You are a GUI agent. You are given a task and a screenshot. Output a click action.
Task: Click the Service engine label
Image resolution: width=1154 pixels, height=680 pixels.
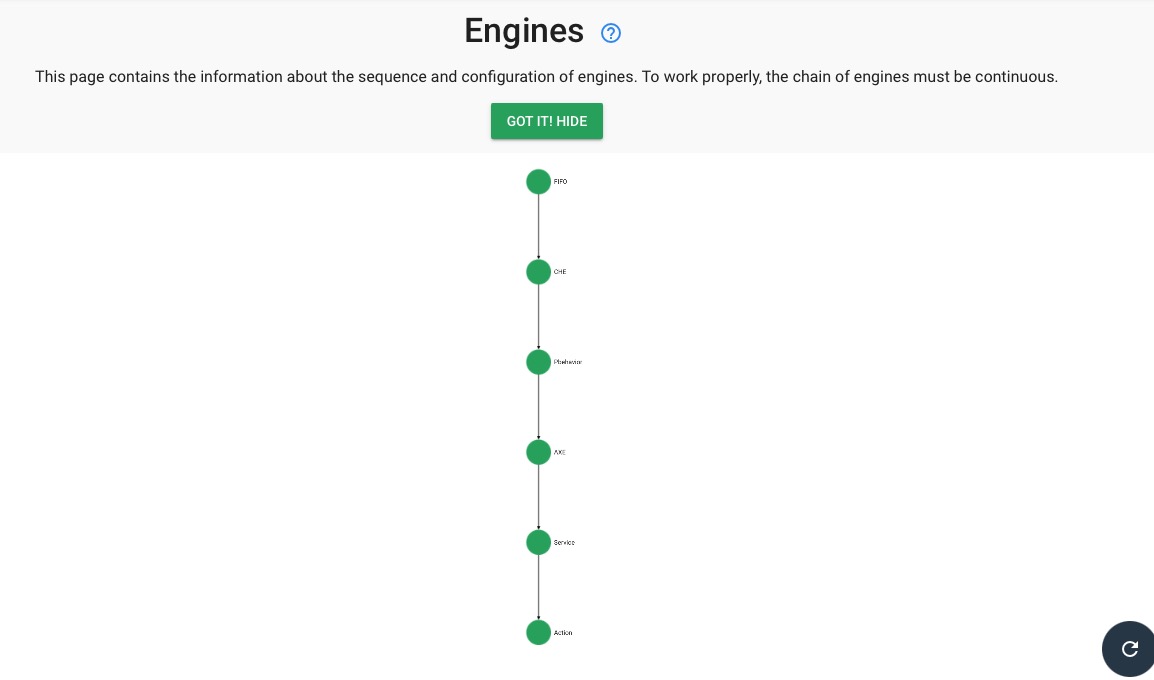[564, 542]
